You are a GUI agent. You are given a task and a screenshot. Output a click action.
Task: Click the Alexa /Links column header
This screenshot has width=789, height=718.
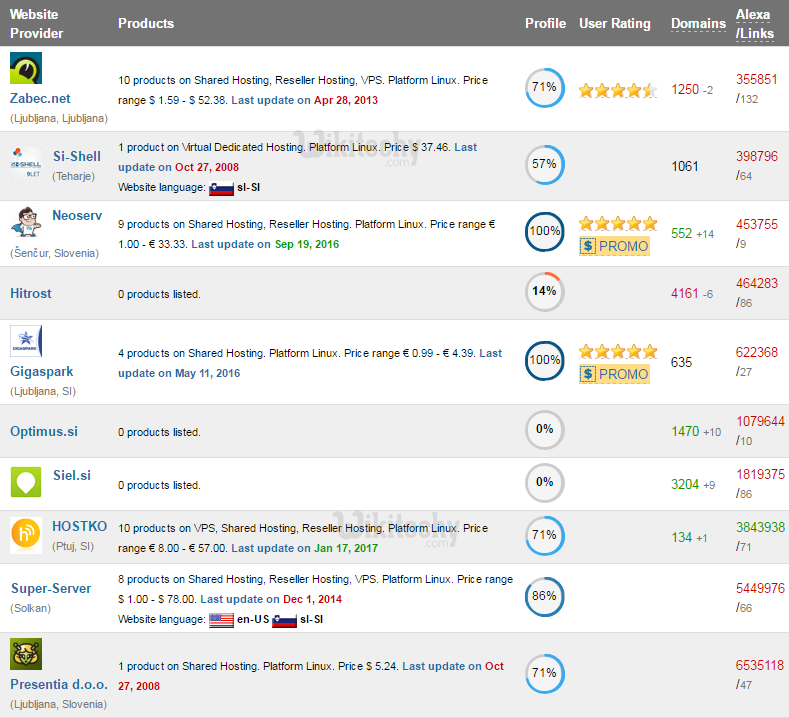753,23
